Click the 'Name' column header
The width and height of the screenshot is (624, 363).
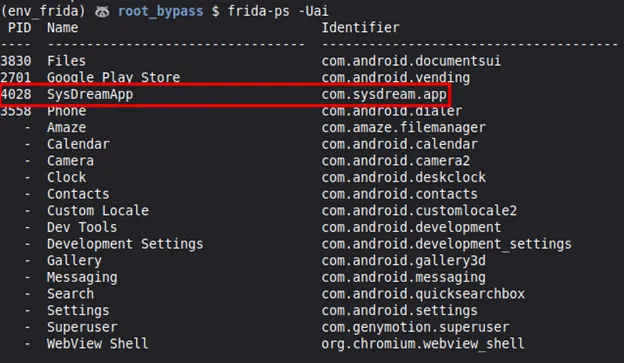pos(62,28)
